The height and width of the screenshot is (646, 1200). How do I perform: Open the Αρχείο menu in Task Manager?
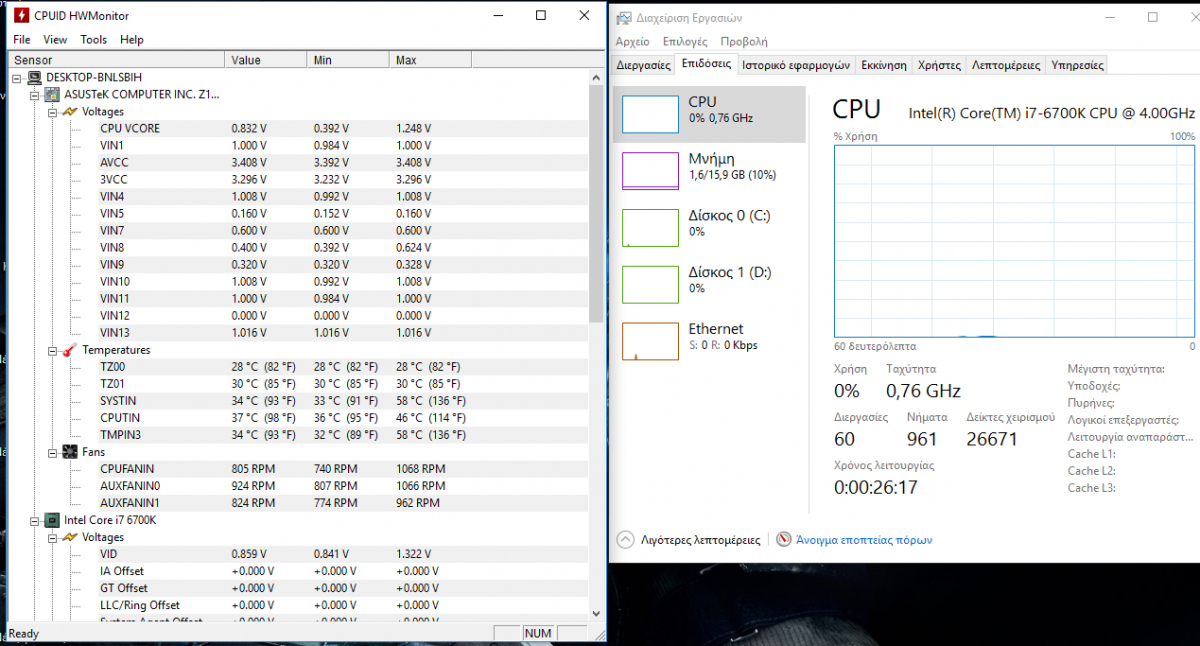(x=633, y=41)
